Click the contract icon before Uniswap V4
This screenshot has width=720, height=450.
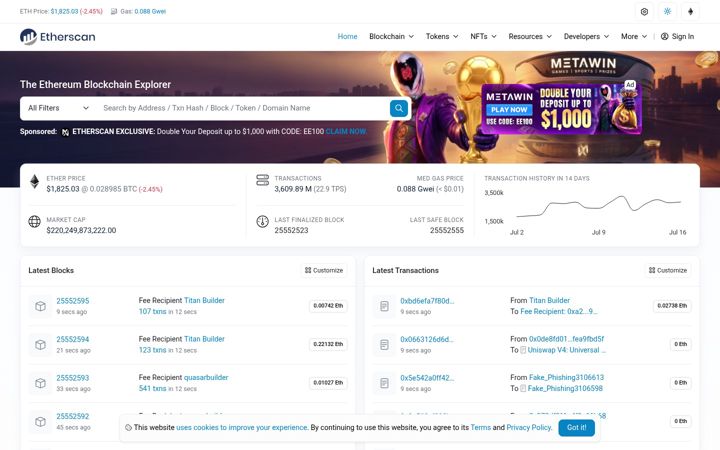pos(523,350)
